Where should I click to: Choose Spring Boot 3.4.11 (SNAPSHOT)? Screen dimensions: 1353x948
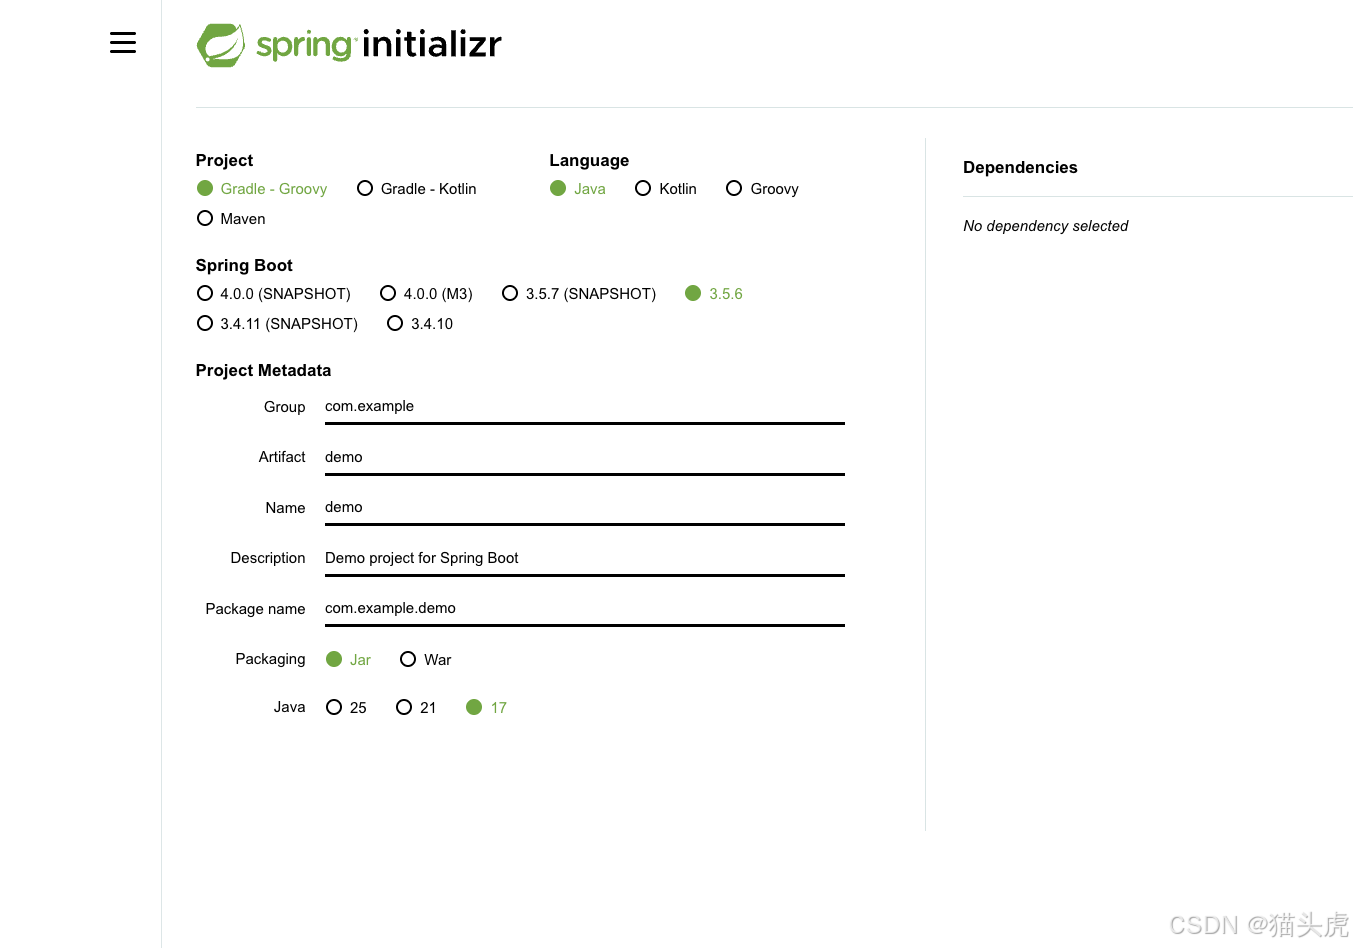click(x=277, y=324)
